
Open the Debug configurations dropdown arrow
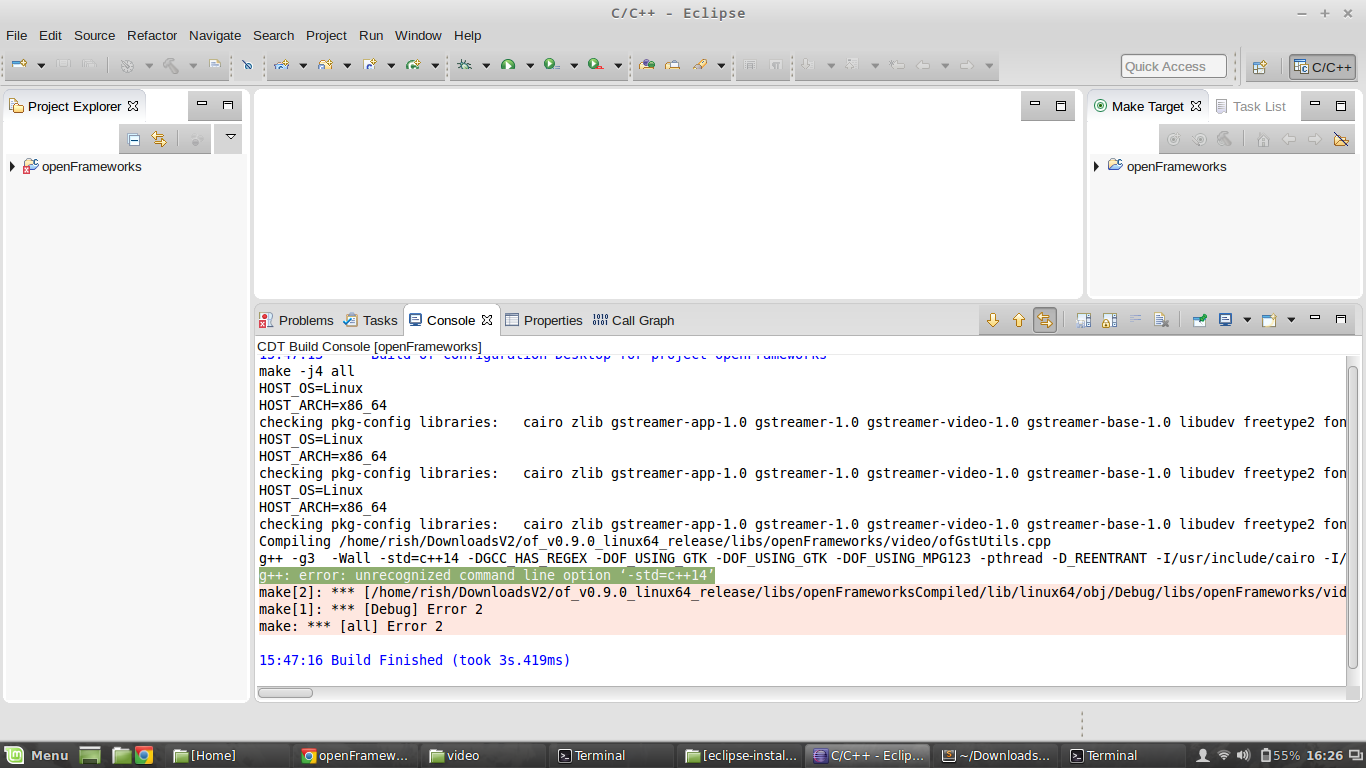[486, 66]
